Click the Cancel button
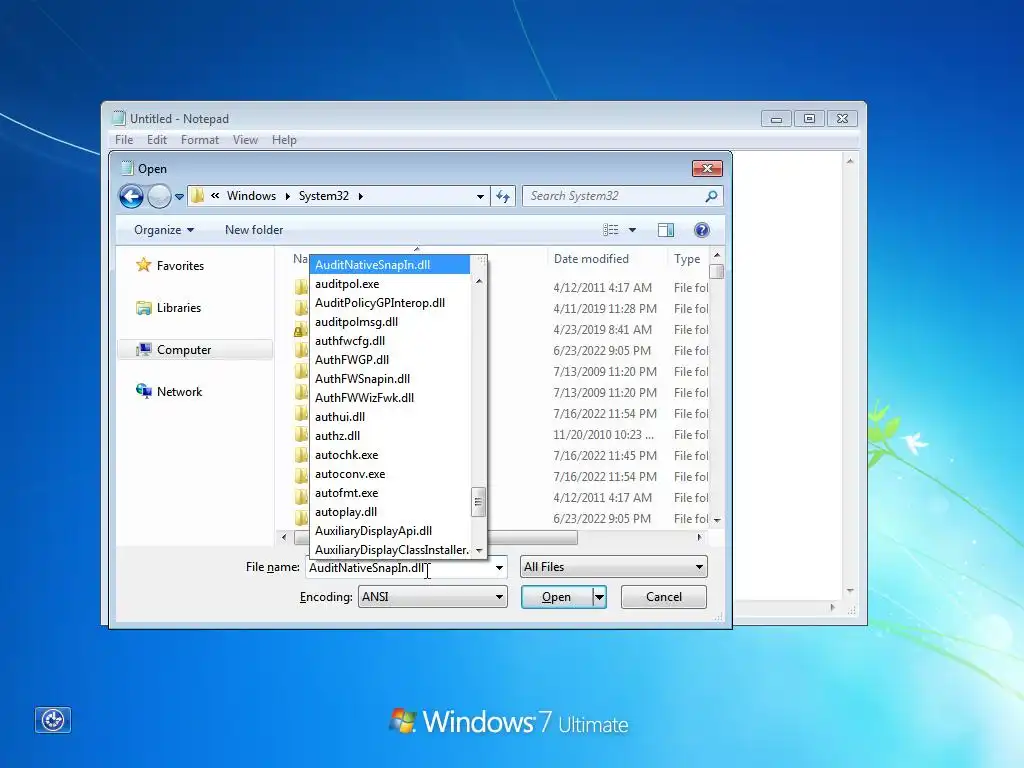The height and width of the screenshot is (768, 1024). (664, 597)
